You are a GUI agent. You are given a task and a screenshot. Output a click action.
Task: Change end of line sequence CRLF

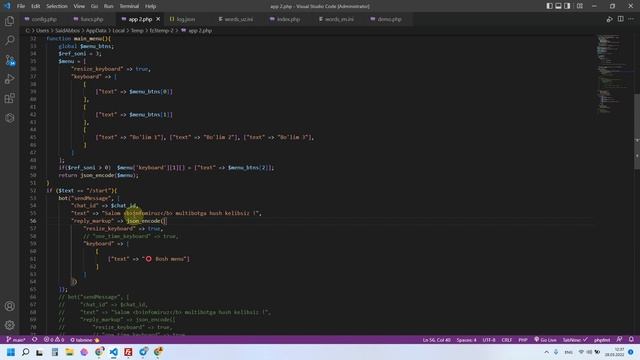pos(507,340)
